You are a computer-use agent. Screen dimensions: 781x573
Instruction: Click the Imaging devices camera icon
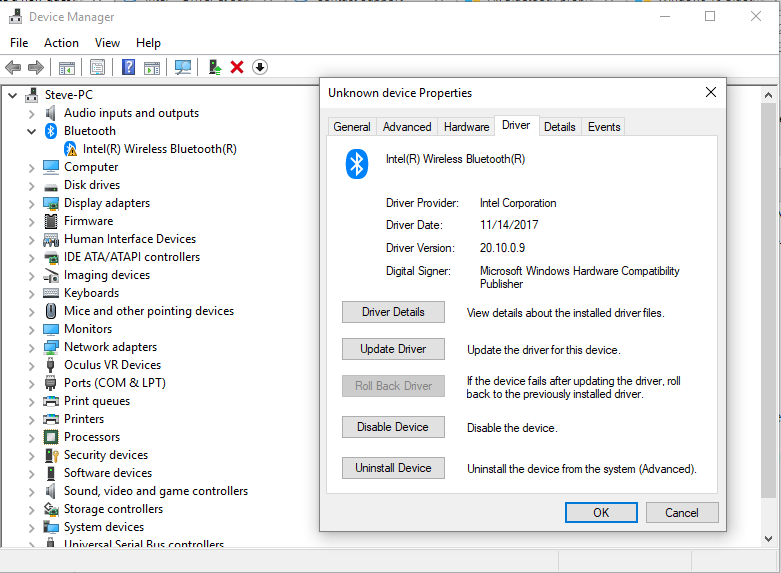point(51,275)
